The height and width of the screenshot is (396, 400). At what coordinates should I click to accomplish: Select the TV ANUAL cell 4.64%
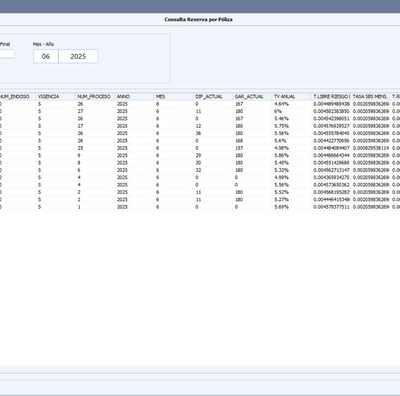(x=281, y=104)
